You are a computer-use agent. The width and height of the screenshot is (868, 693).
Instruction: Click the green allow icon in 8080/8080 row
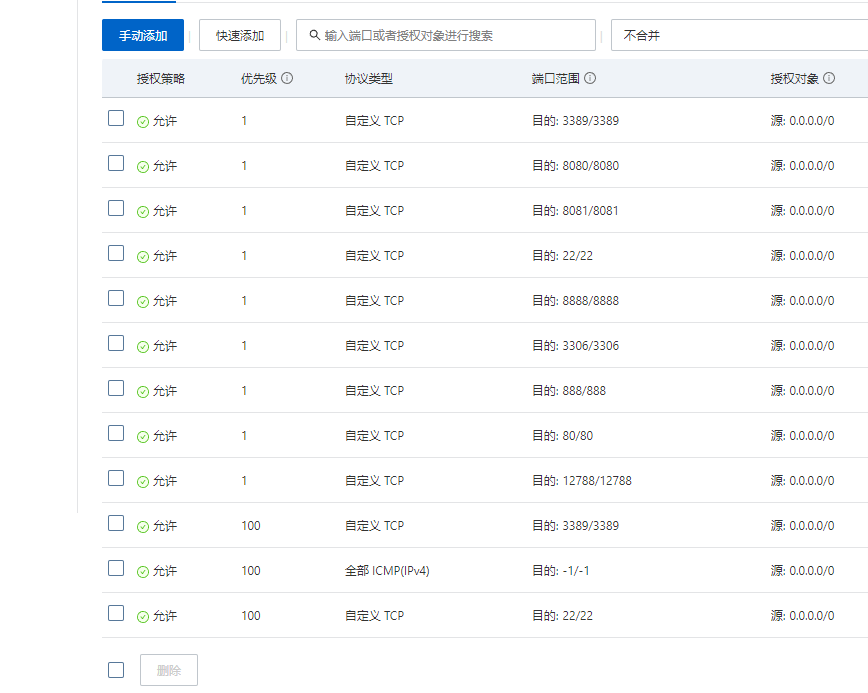143,167
